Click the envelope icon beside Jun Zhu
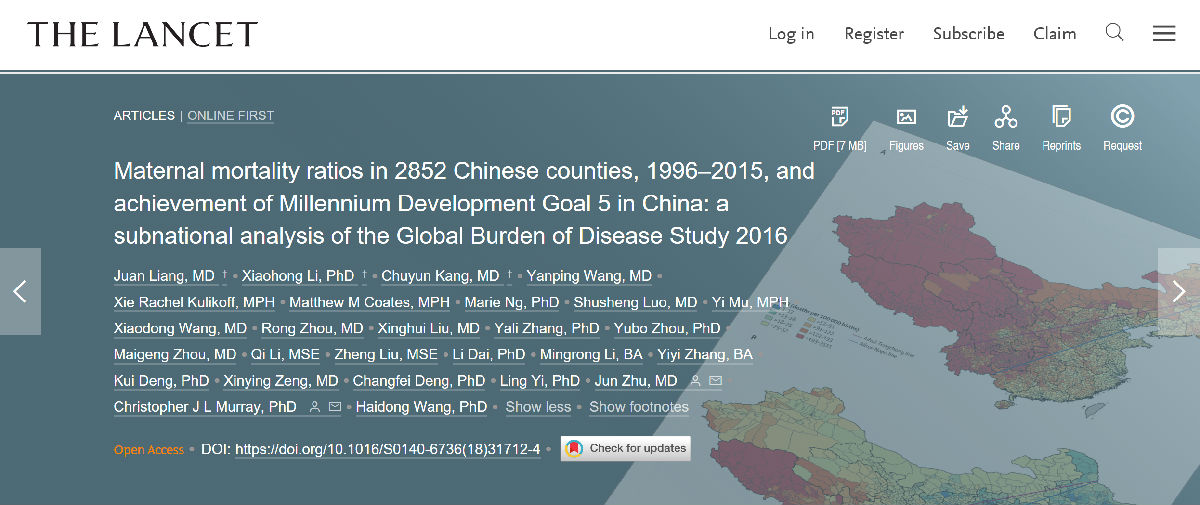1200x505 pixels. point(715,381)
